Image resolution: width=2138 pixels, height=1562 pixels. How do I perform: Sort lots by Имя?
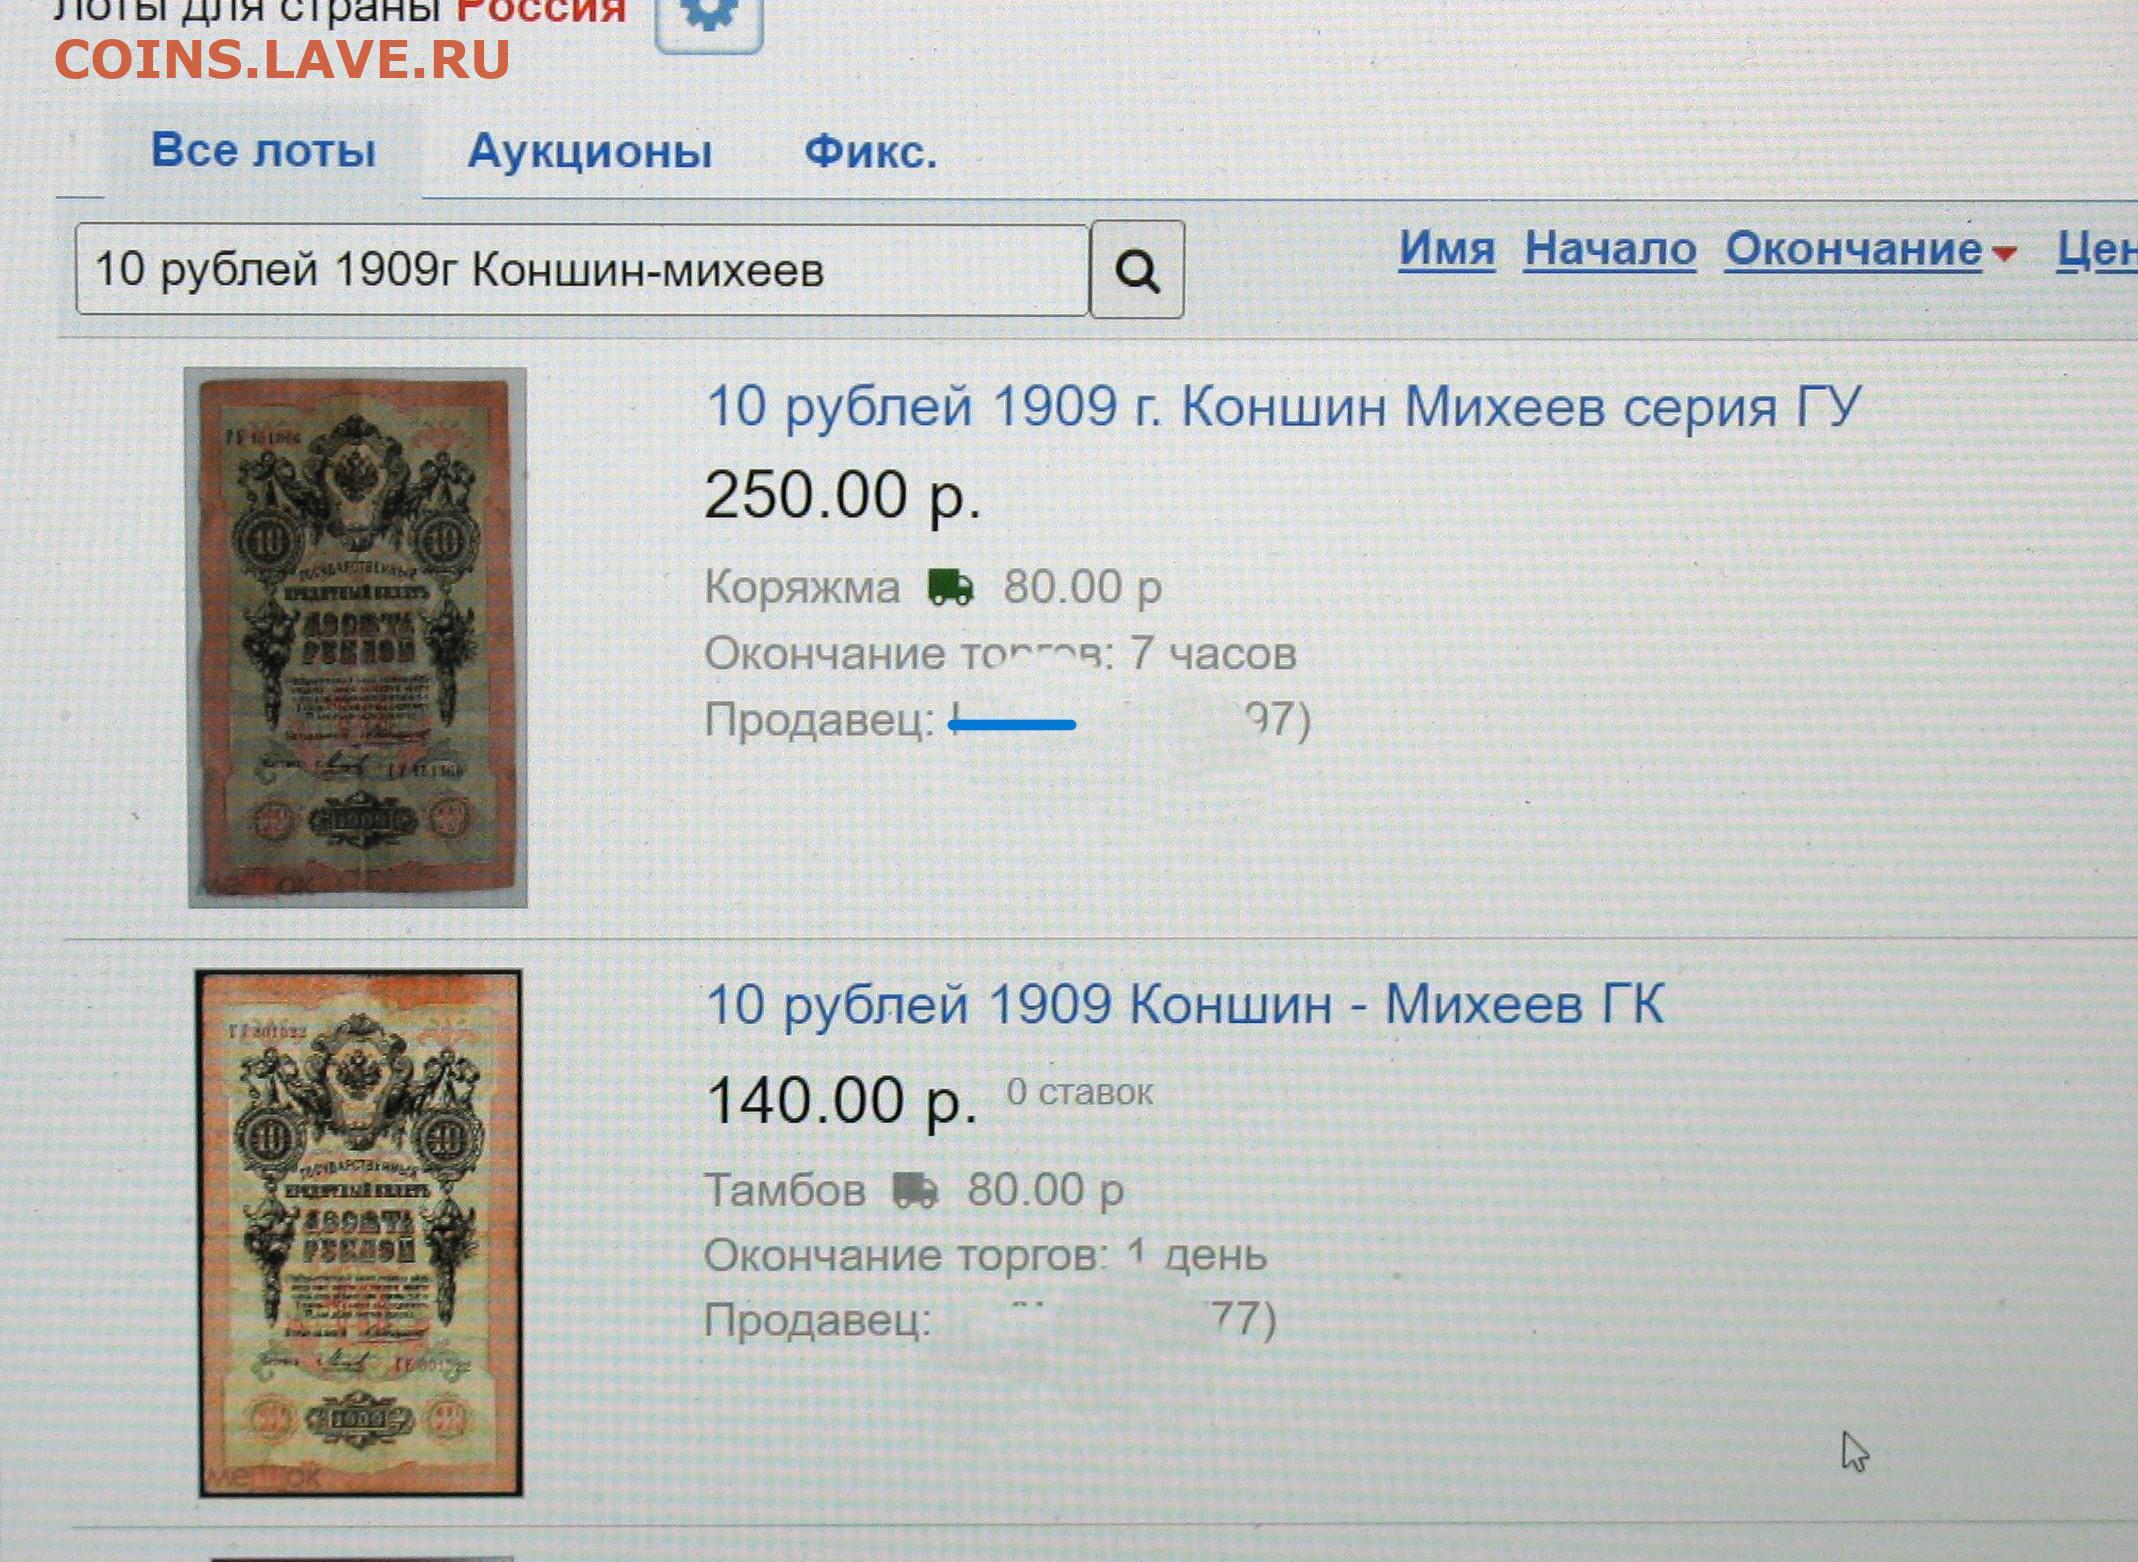1446,248
